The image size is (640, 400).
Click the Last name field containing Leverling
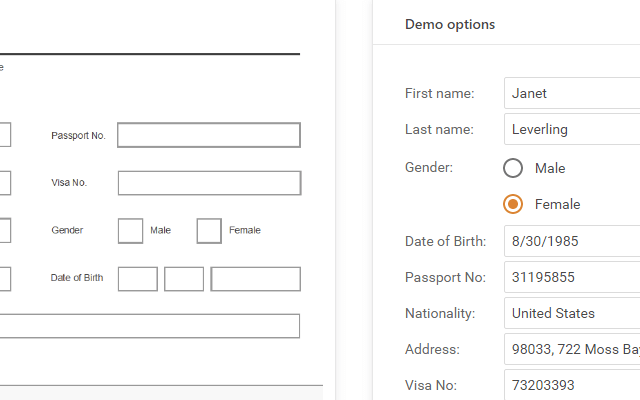pos(572,129)
